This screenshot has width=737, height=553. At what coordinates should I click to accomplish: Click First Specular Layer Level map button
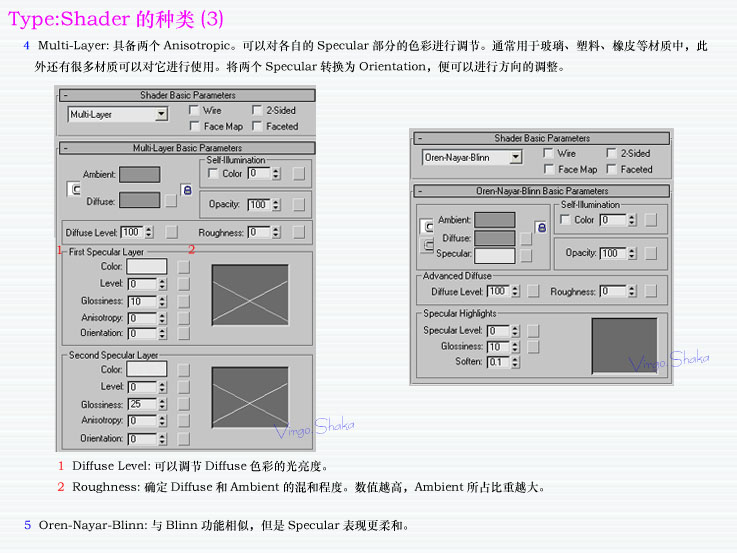(184, 284)
